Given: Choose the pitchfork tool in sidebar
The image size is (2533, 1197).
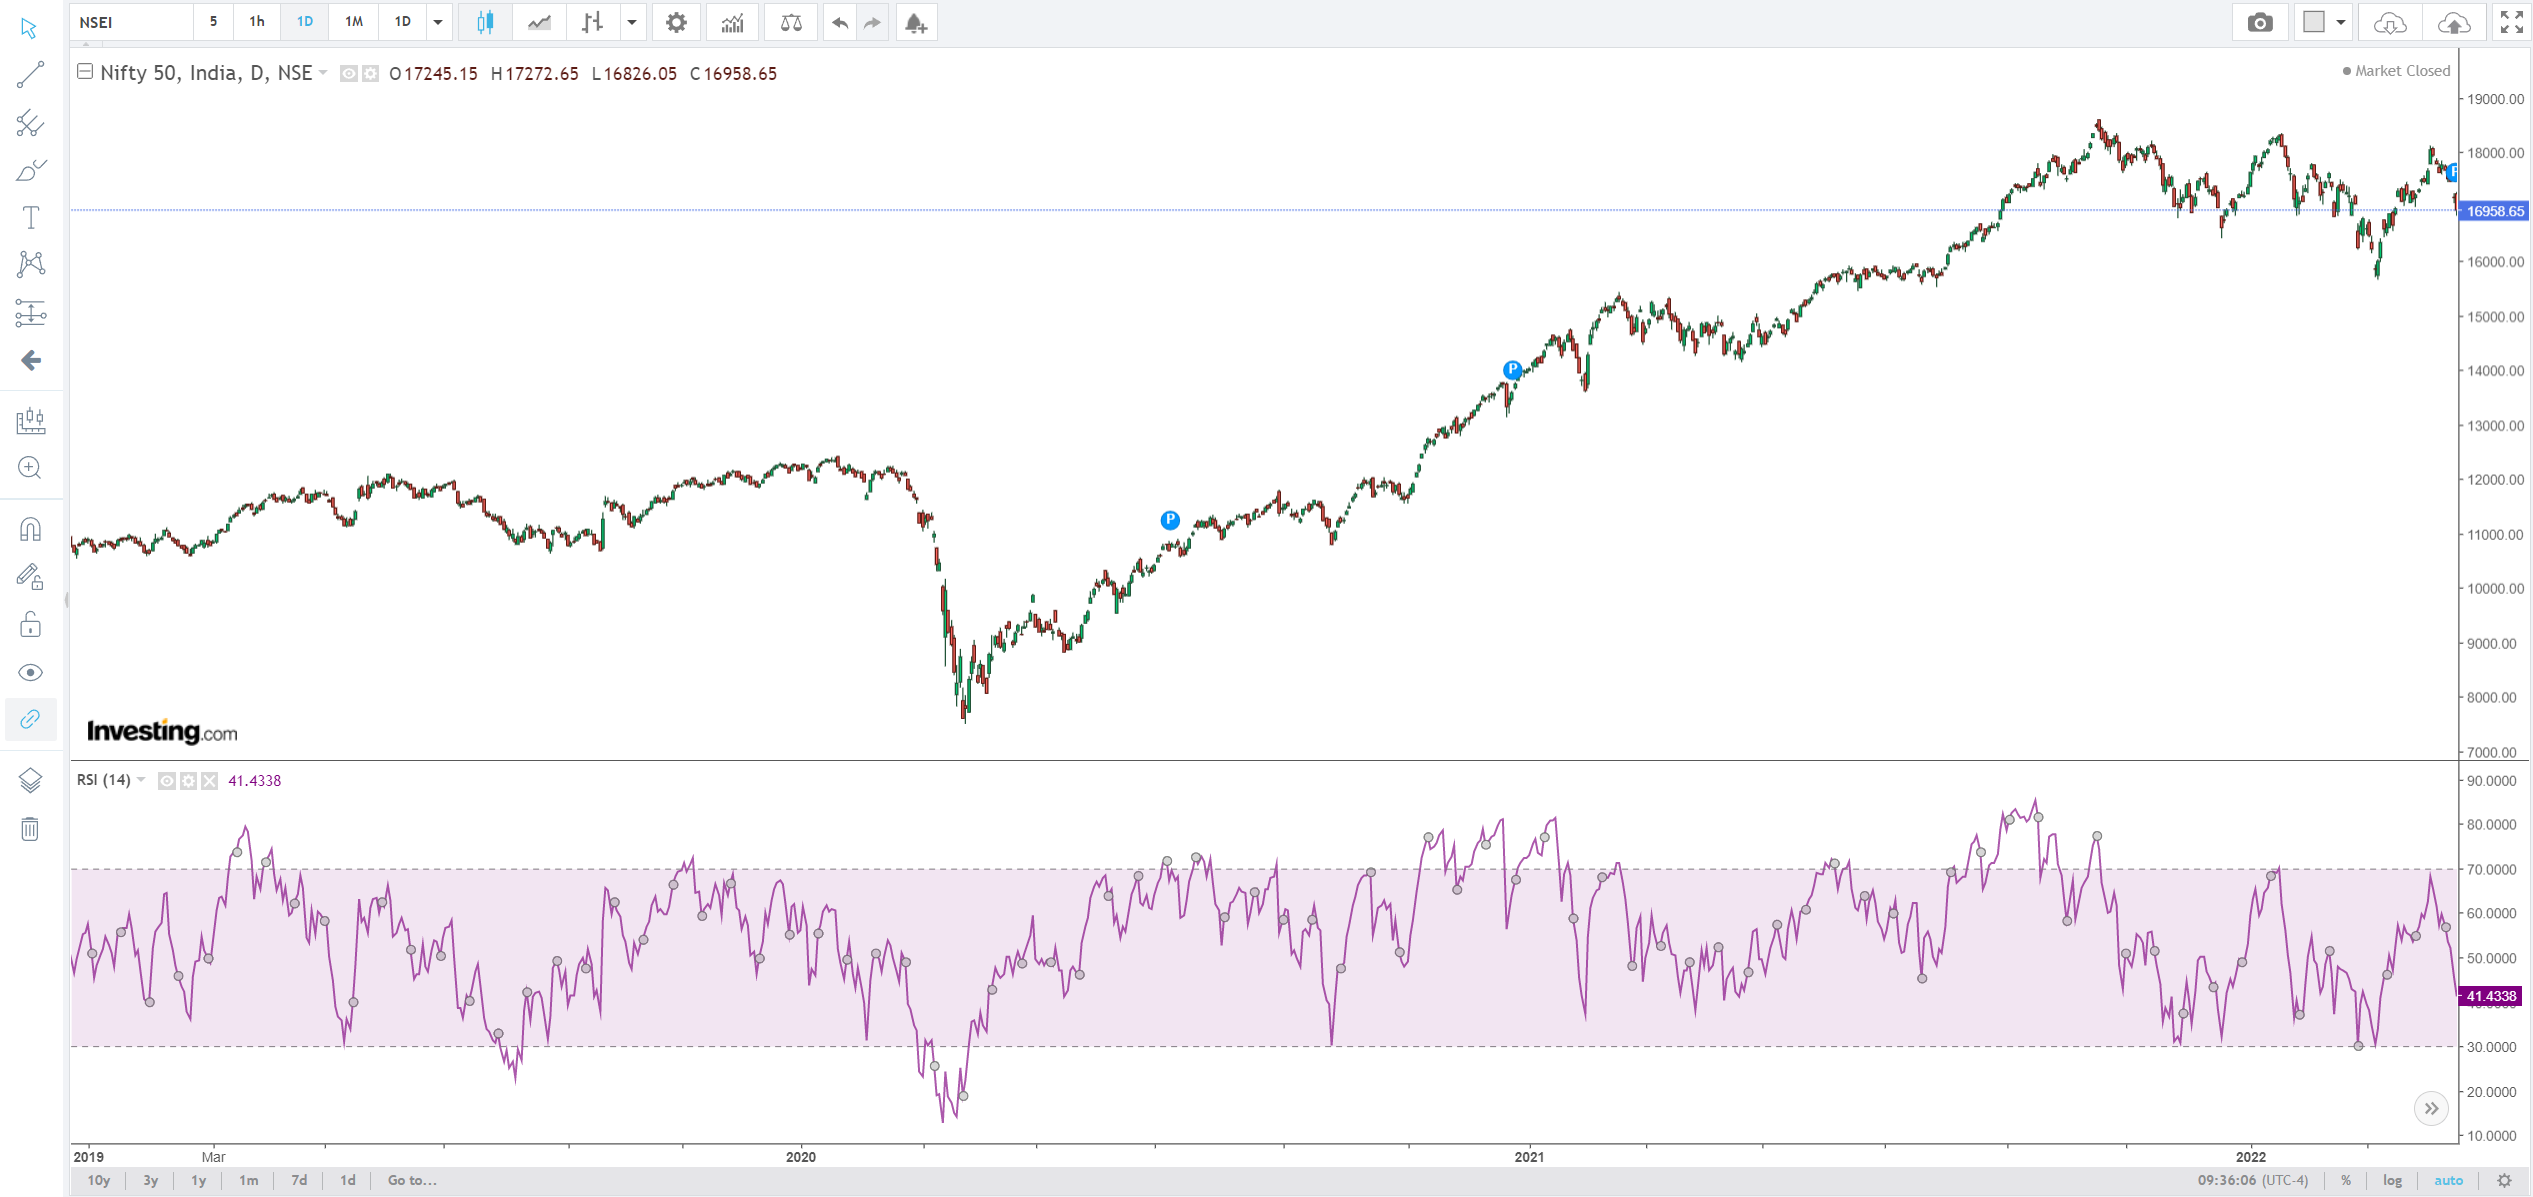Looking at the screenshot, I should tap(30, 123).
